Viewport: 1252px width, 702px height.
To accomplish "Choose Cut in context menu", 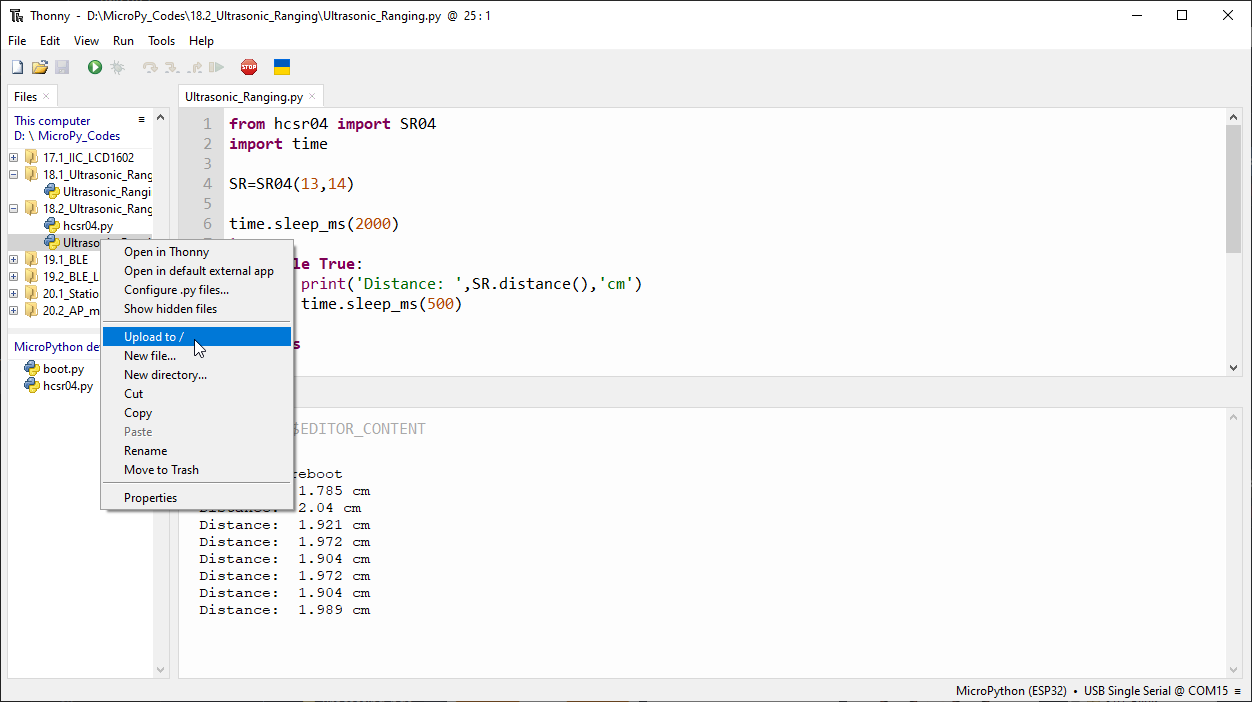I will (197, 394).
